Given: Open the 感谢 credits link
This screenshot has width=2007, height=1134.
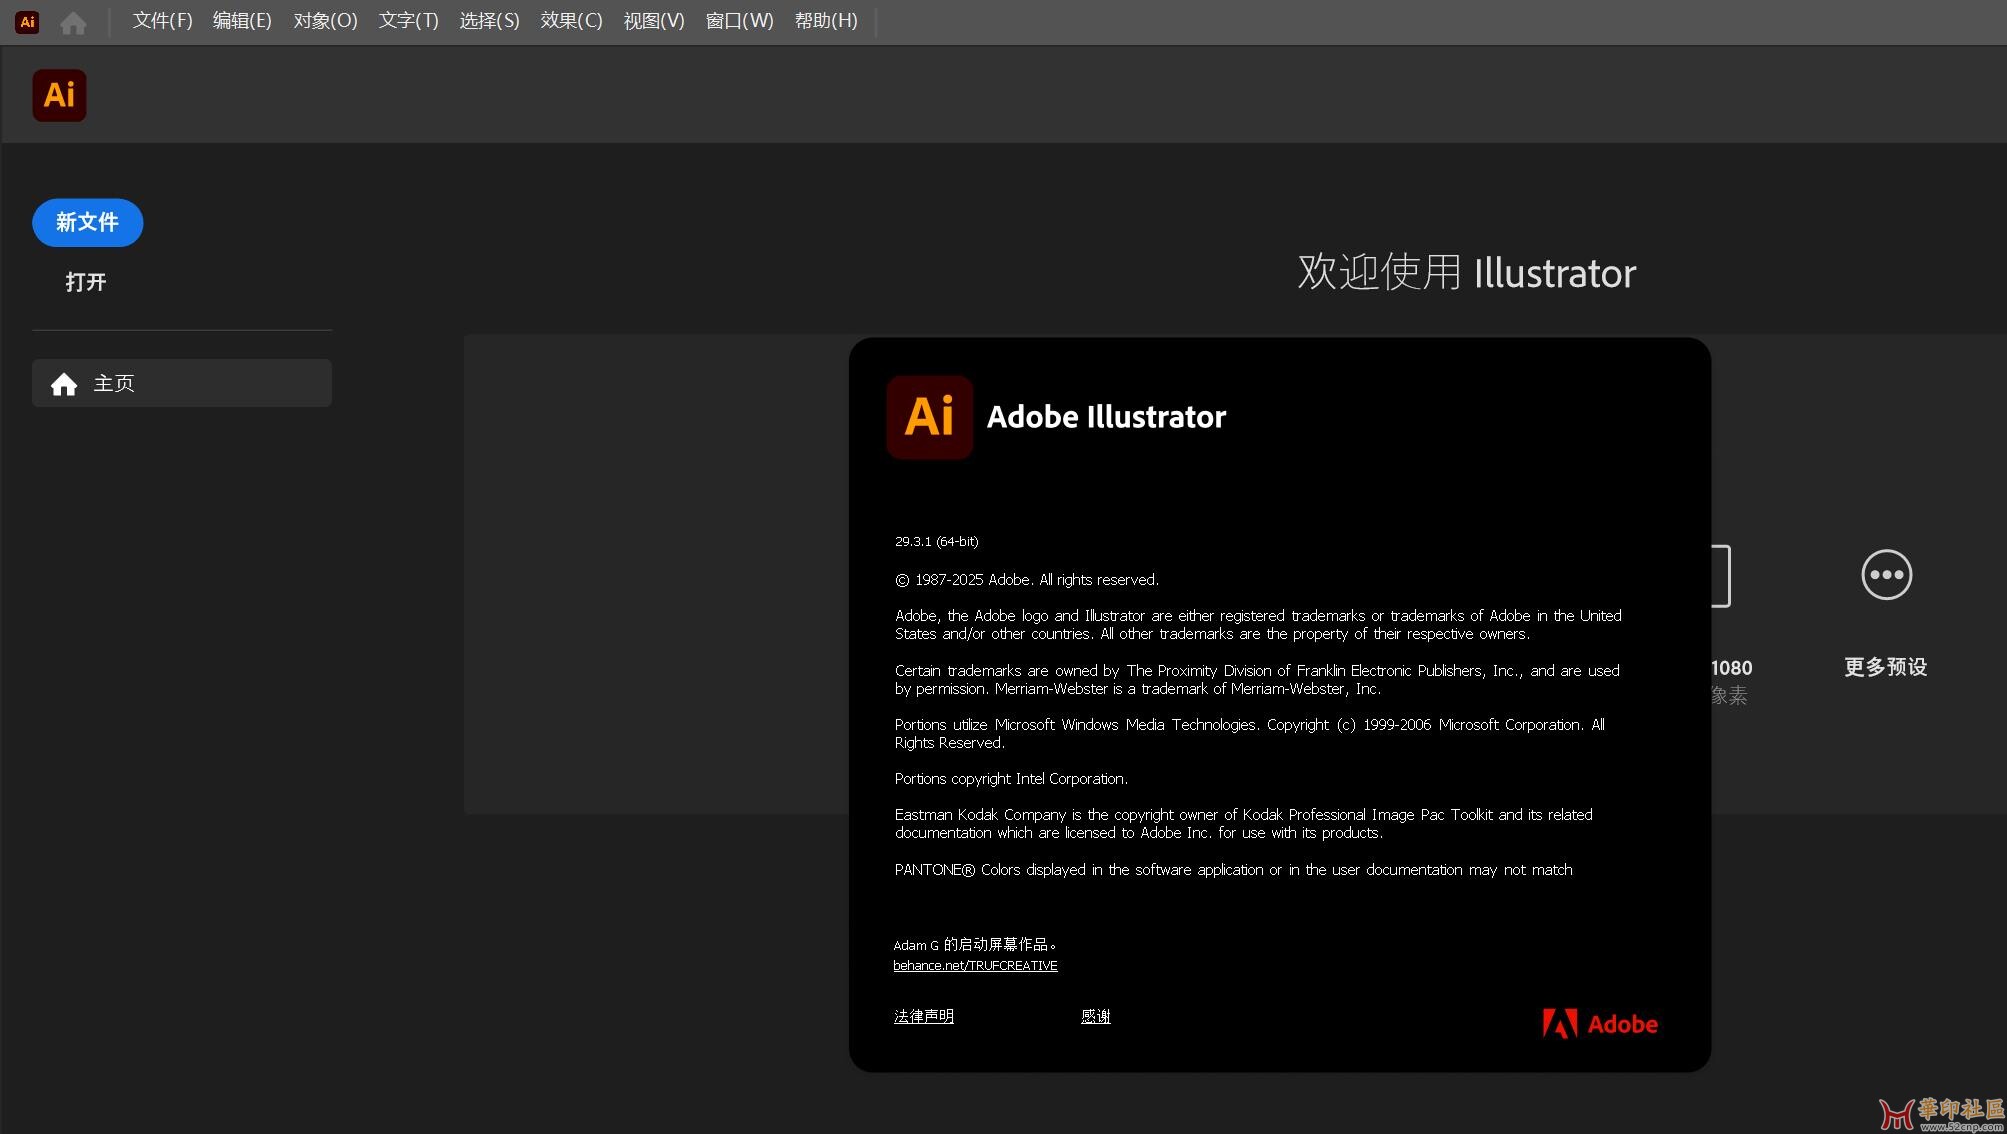Looking at the screenshot, I should click(1095, 1016).
